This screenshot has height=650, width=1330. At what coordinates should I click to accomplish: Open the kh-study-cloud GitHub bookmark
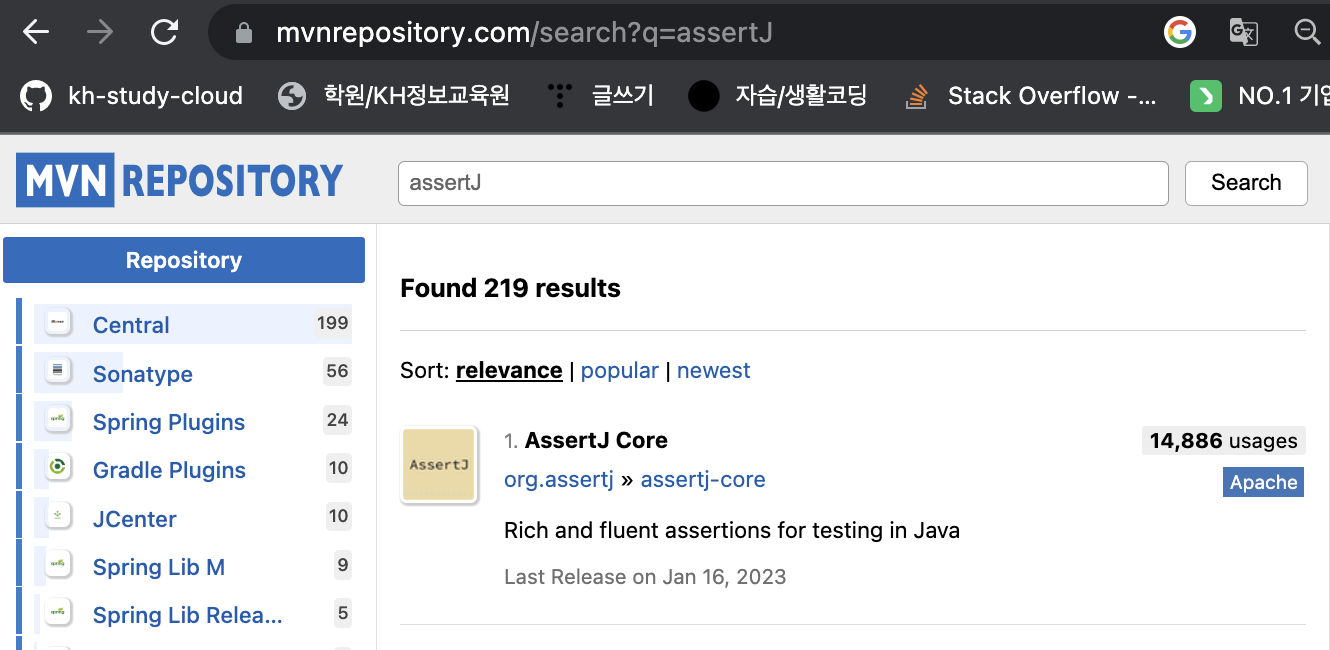131,96
